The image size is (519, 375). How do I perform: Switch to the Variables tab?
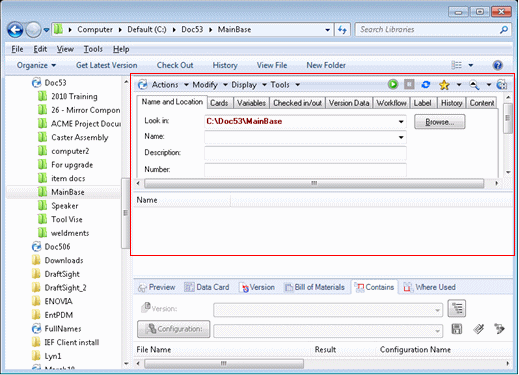tap(251, 103)
